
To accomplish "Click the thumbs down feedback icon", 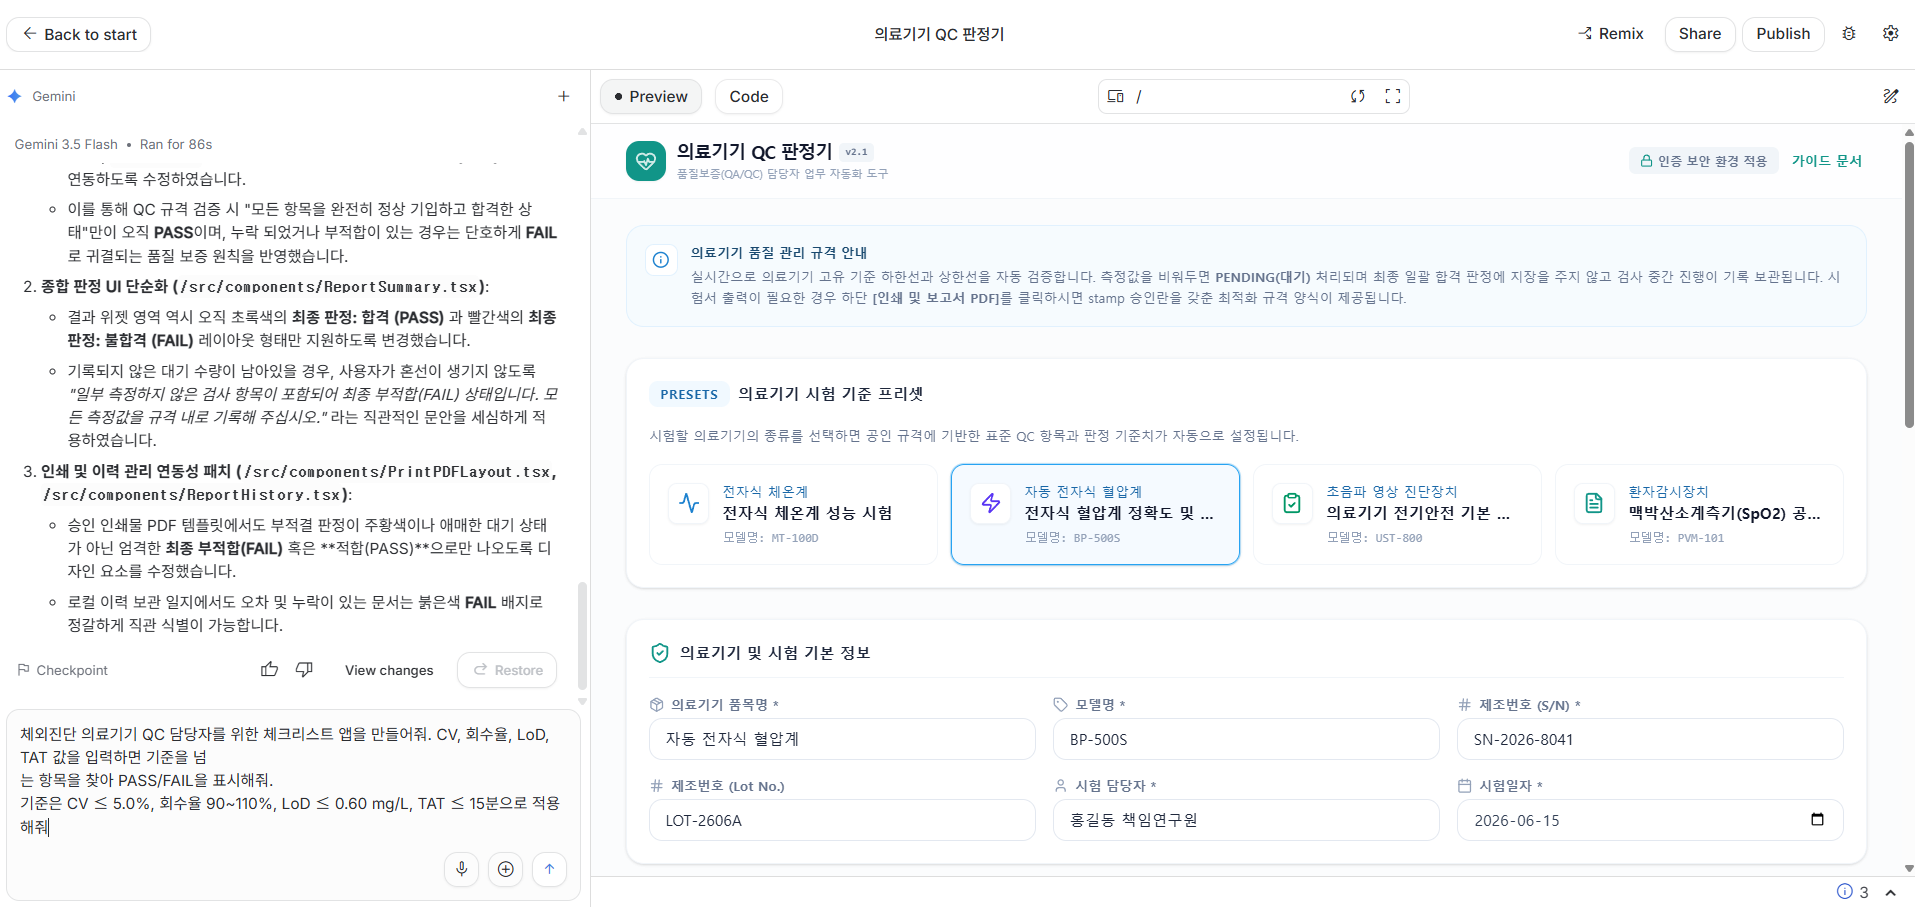I will pos(305,670).
